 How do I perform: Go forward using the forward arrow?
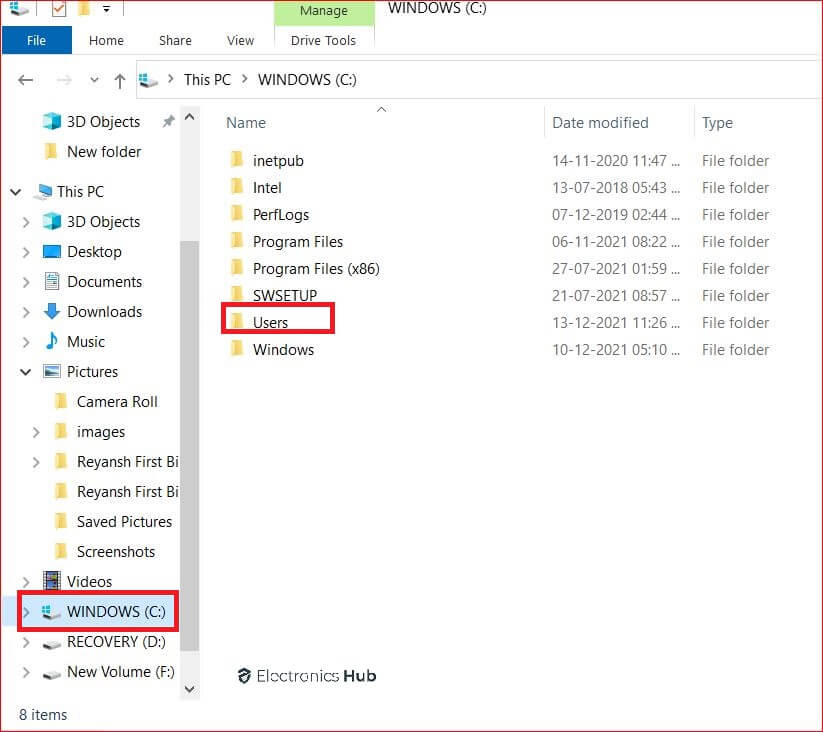point(64,80)
